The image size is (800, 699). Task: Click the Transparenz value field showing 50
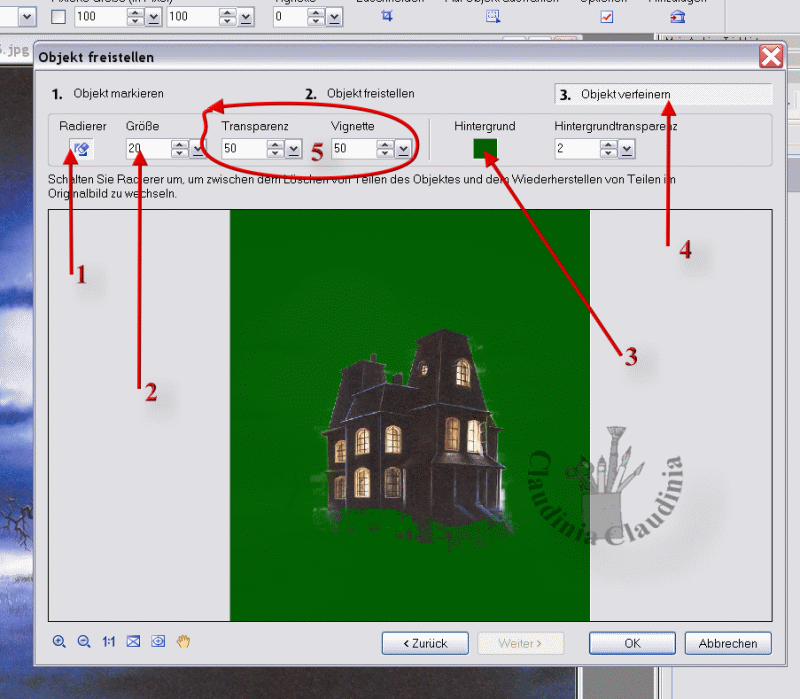[244, 149]
